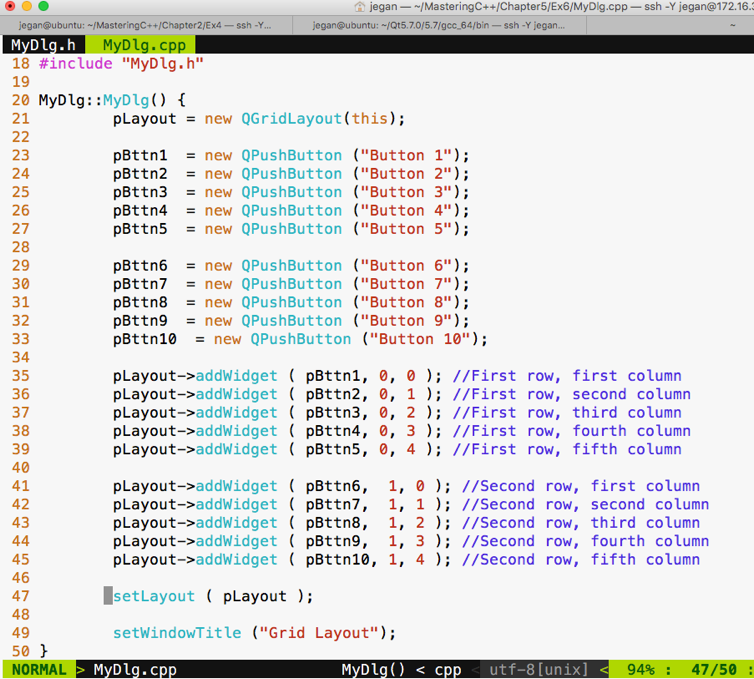Minimize the window using yellow button
The height and width of the screenshot is (679, 754).
[x=27, y=7]
